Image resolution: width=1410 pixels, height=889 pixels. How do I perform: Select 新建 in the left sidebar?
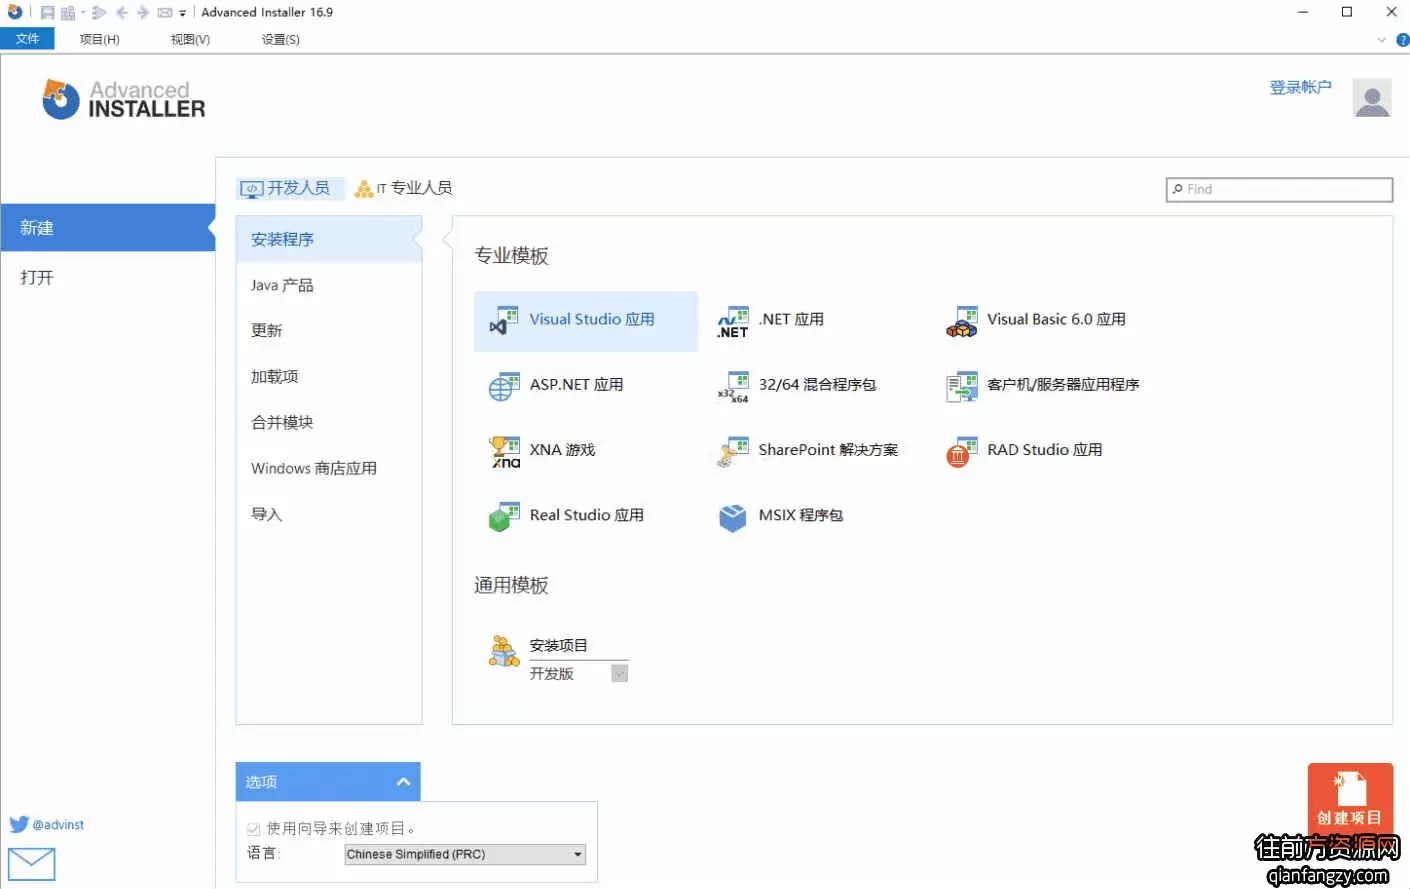(108, 228)
